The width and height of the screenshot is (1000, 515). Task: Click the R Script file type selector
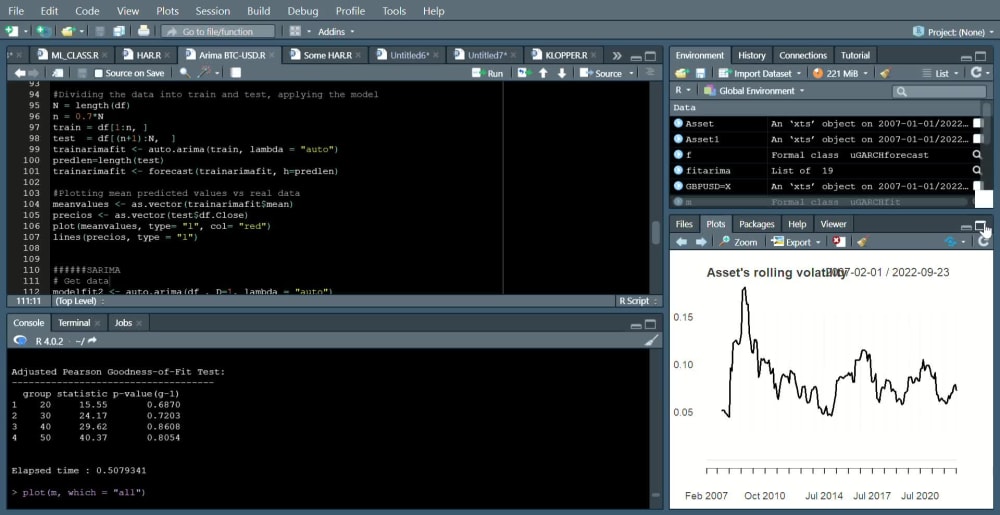coord(639,301)
